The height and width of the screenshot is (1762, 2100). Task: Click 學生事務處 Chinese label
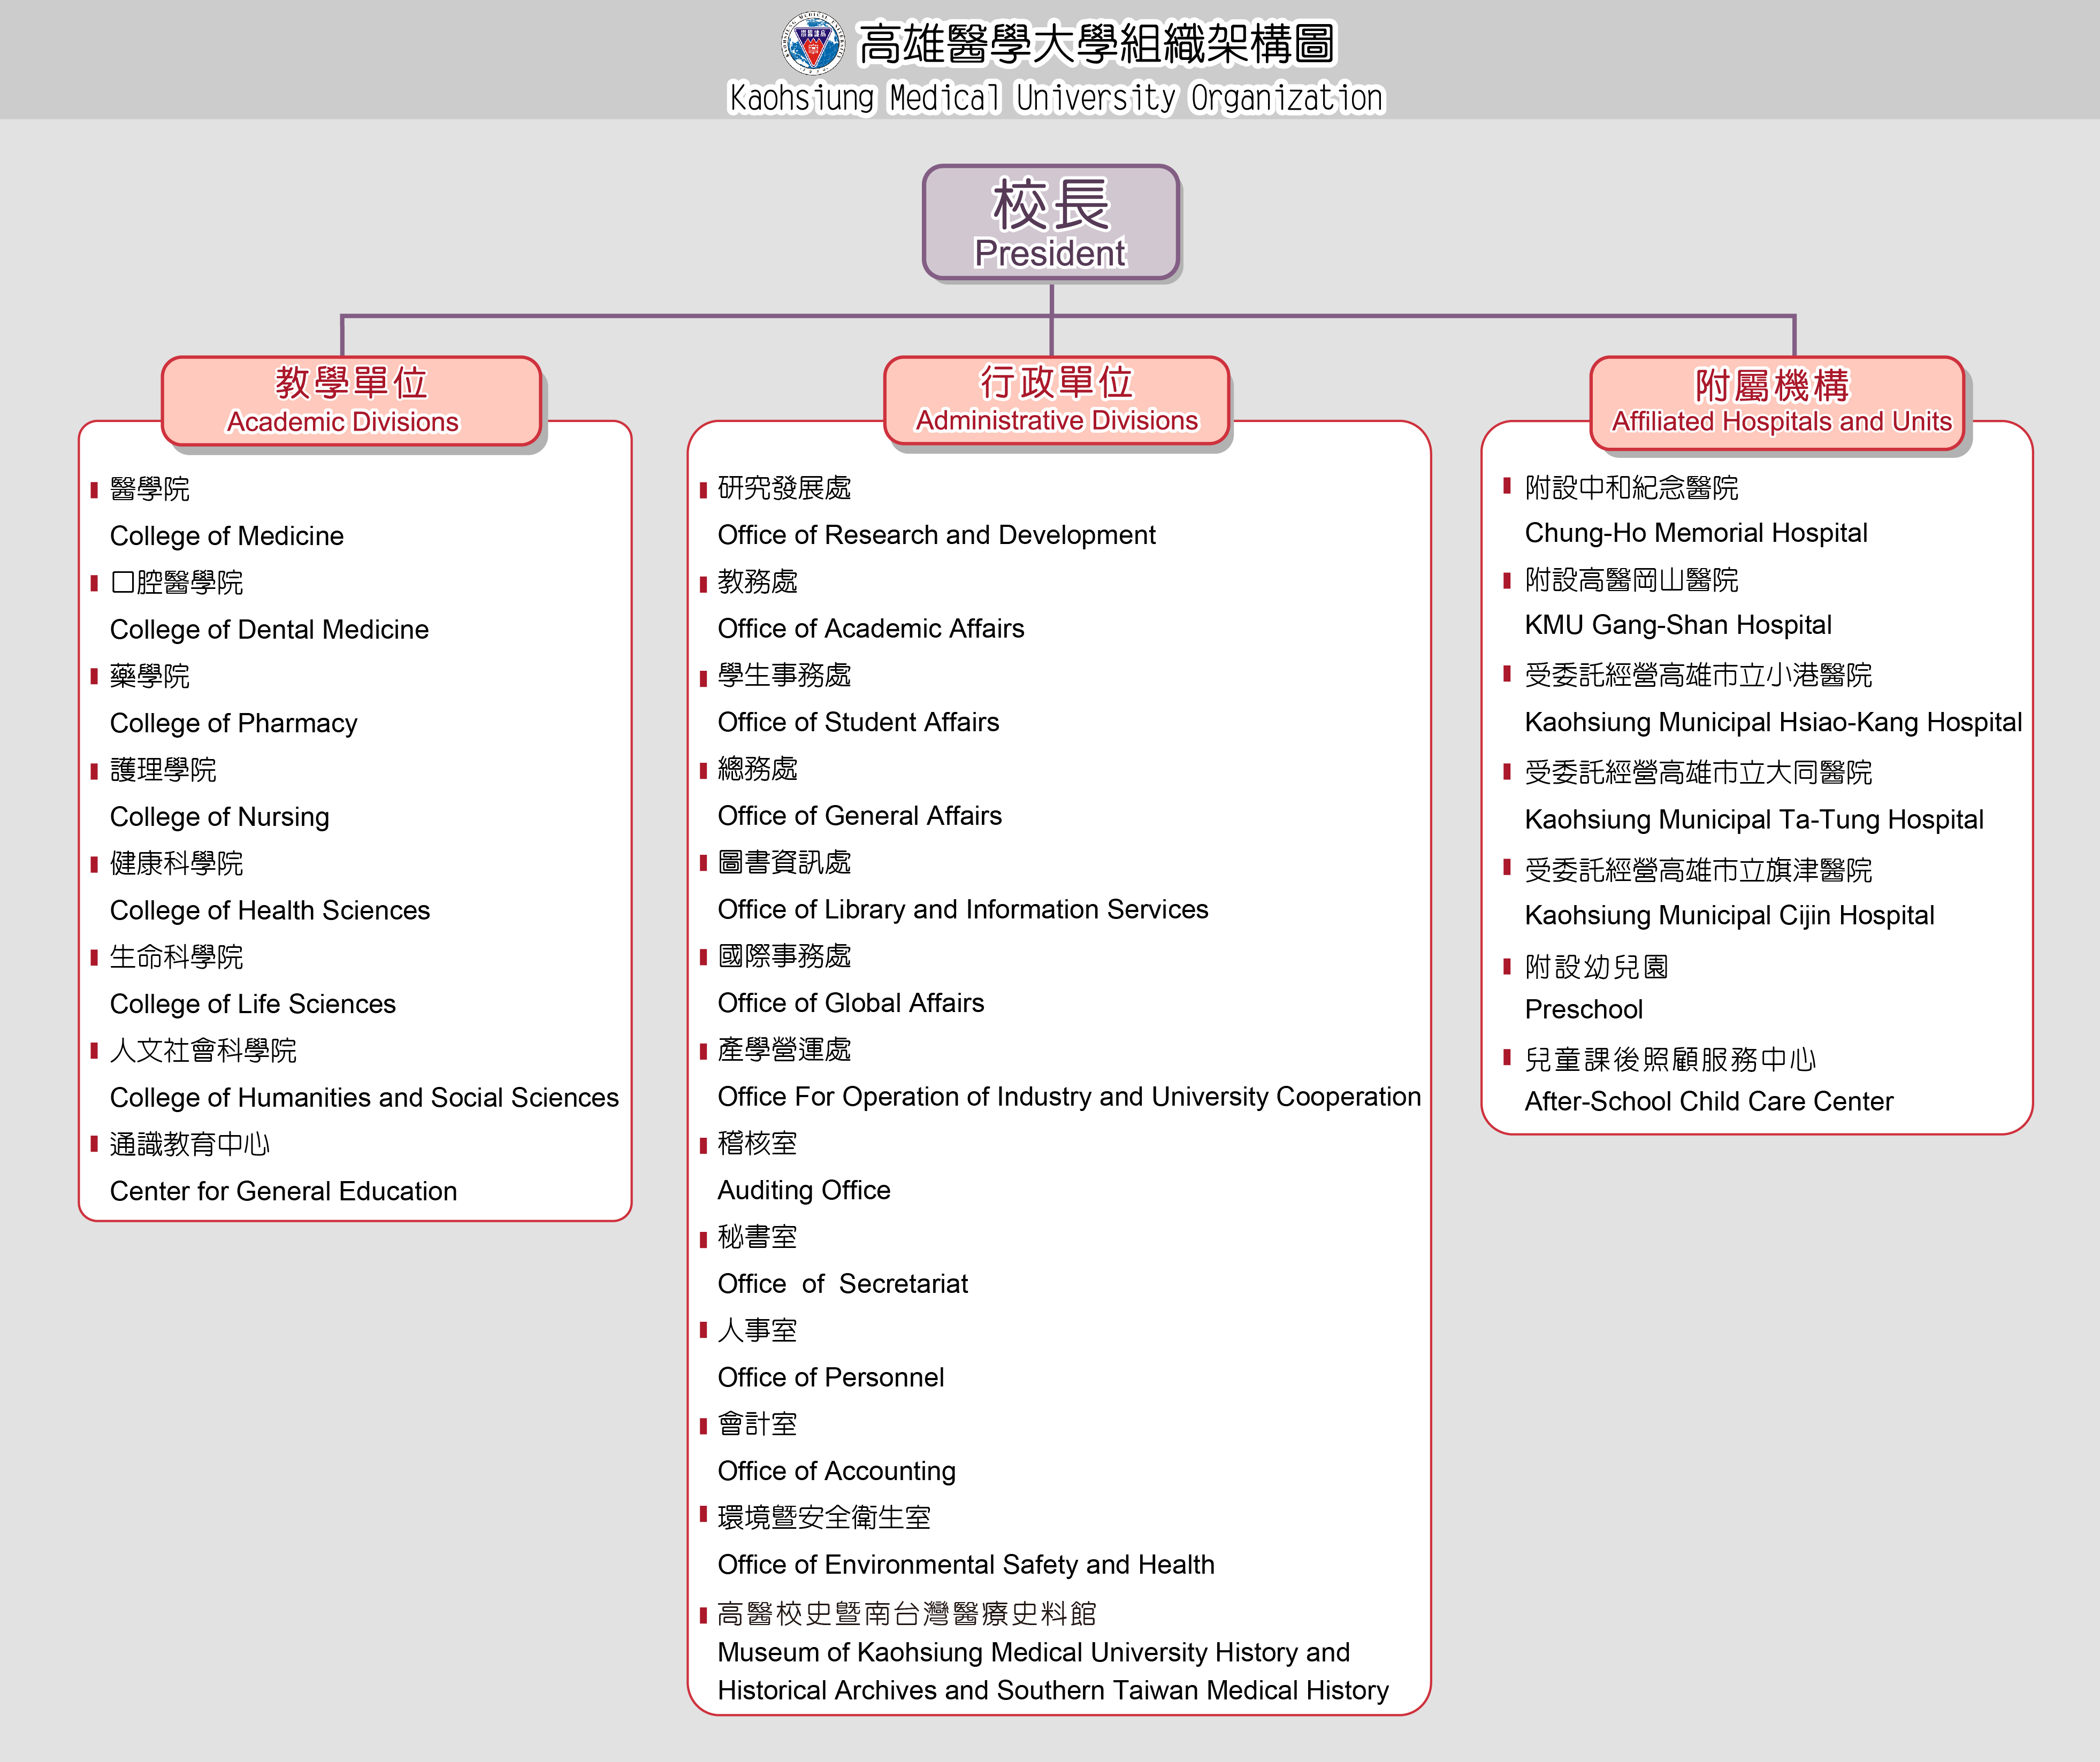point(784,675)
